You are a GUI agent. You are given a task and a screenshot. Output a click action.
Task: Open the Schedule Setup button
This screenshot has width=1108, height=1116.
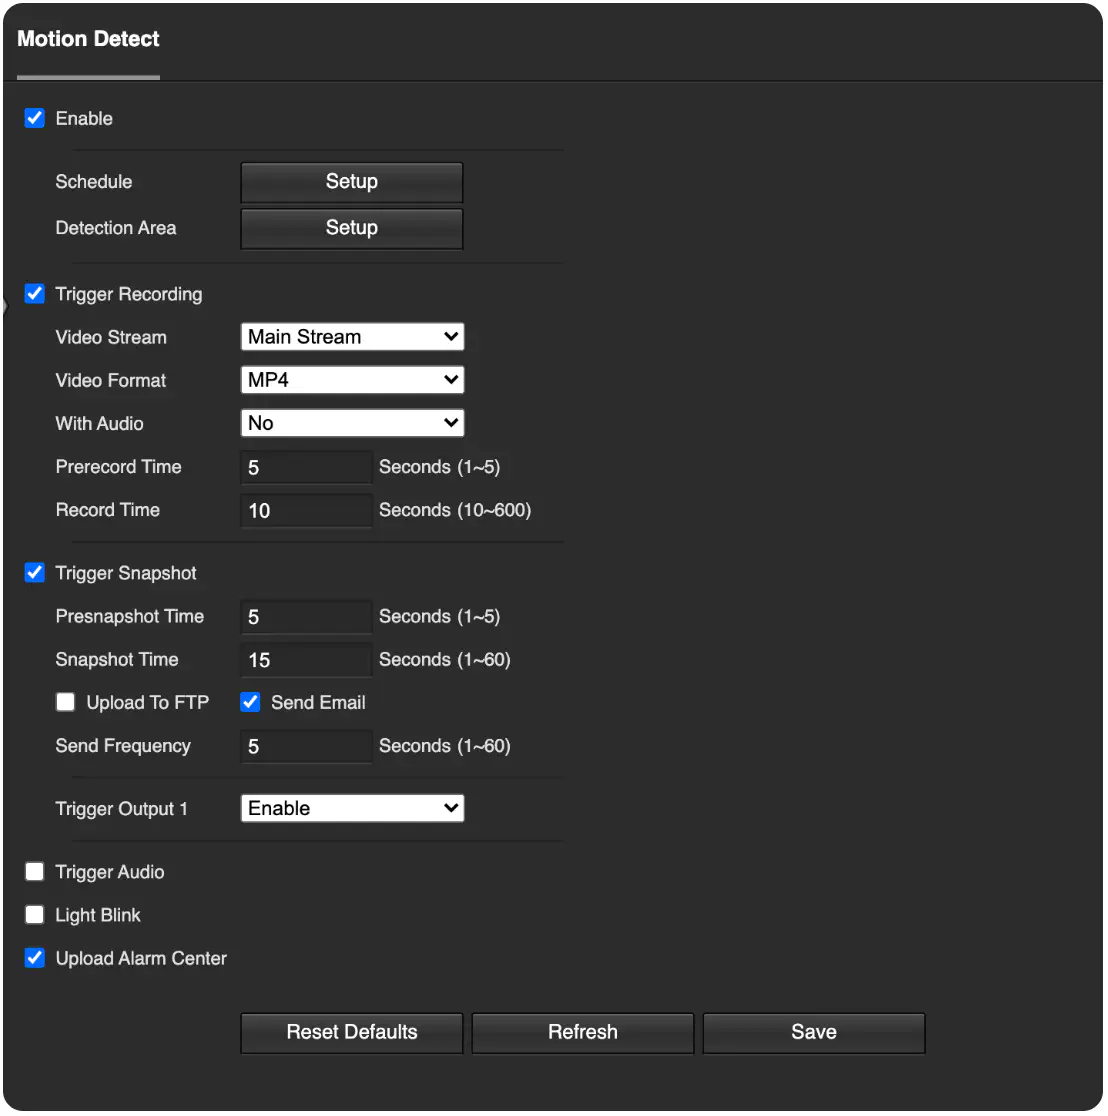click(352, 182)
